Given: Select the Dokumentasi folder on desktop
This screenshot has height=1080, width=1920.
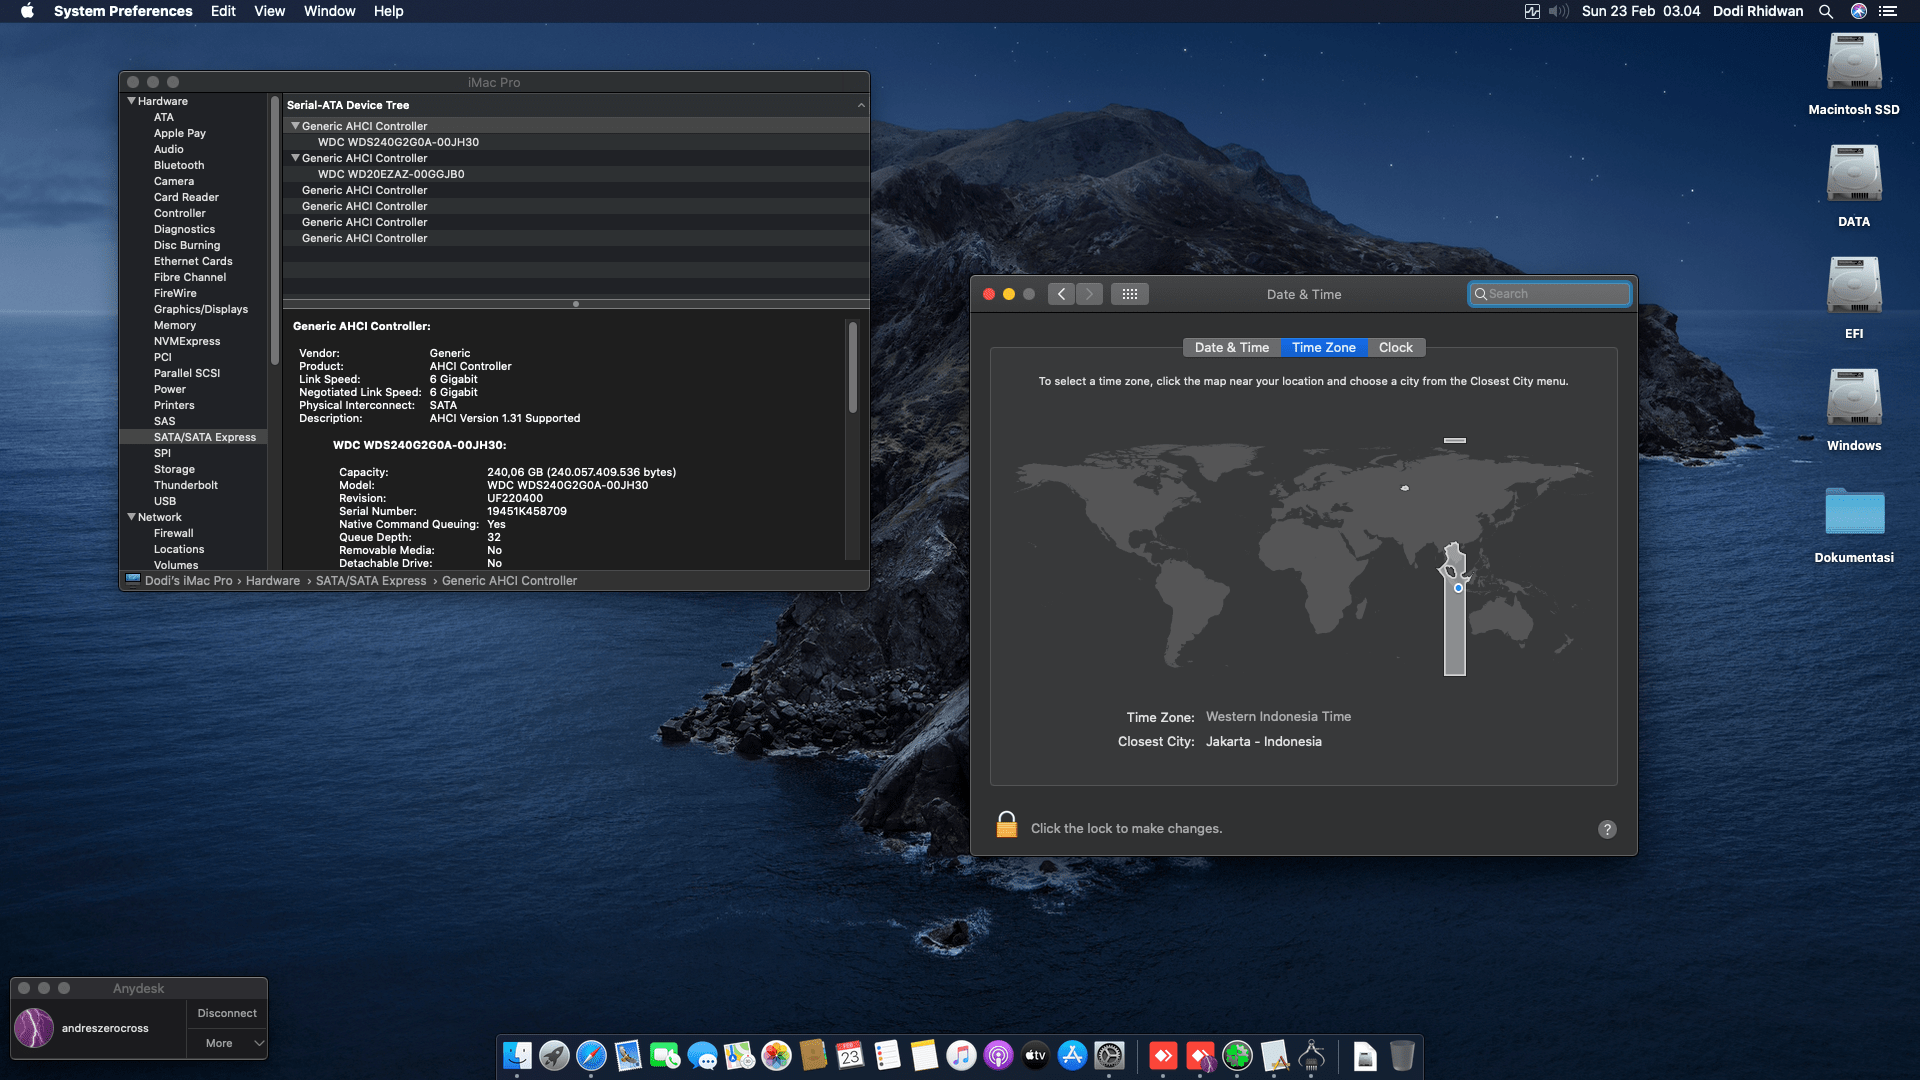Looking at the screenshot, I should point(1854,525).
